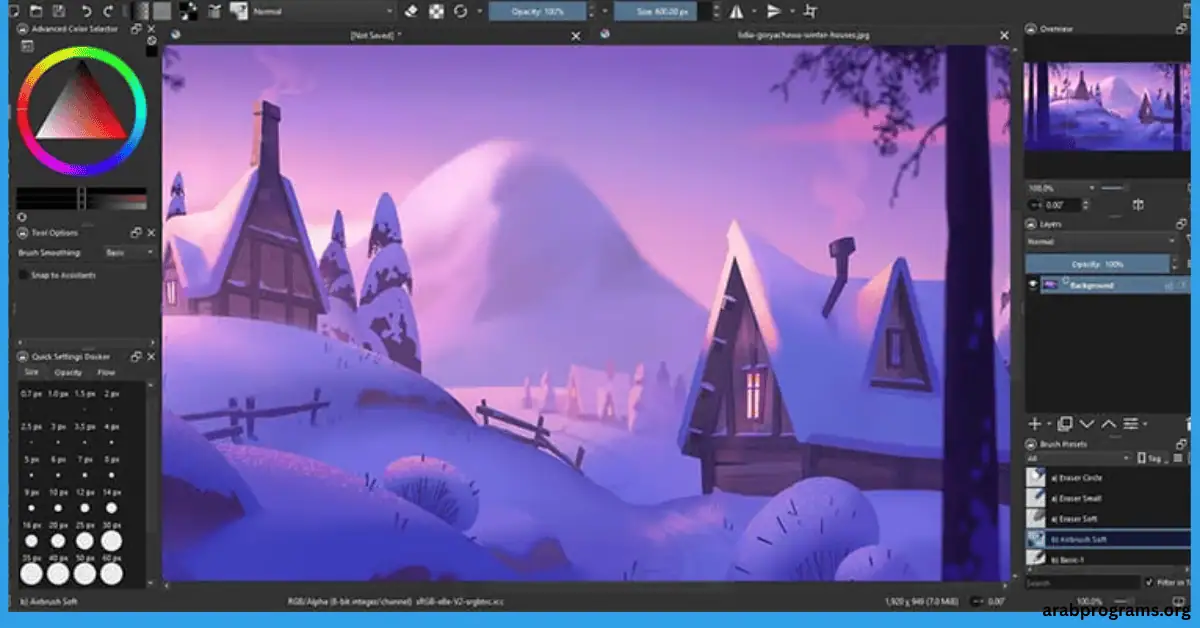The height and width of the screenshot is (628, 1200).
Task: Toggle eraser mode in toolbar
Action: coord(411,11)
